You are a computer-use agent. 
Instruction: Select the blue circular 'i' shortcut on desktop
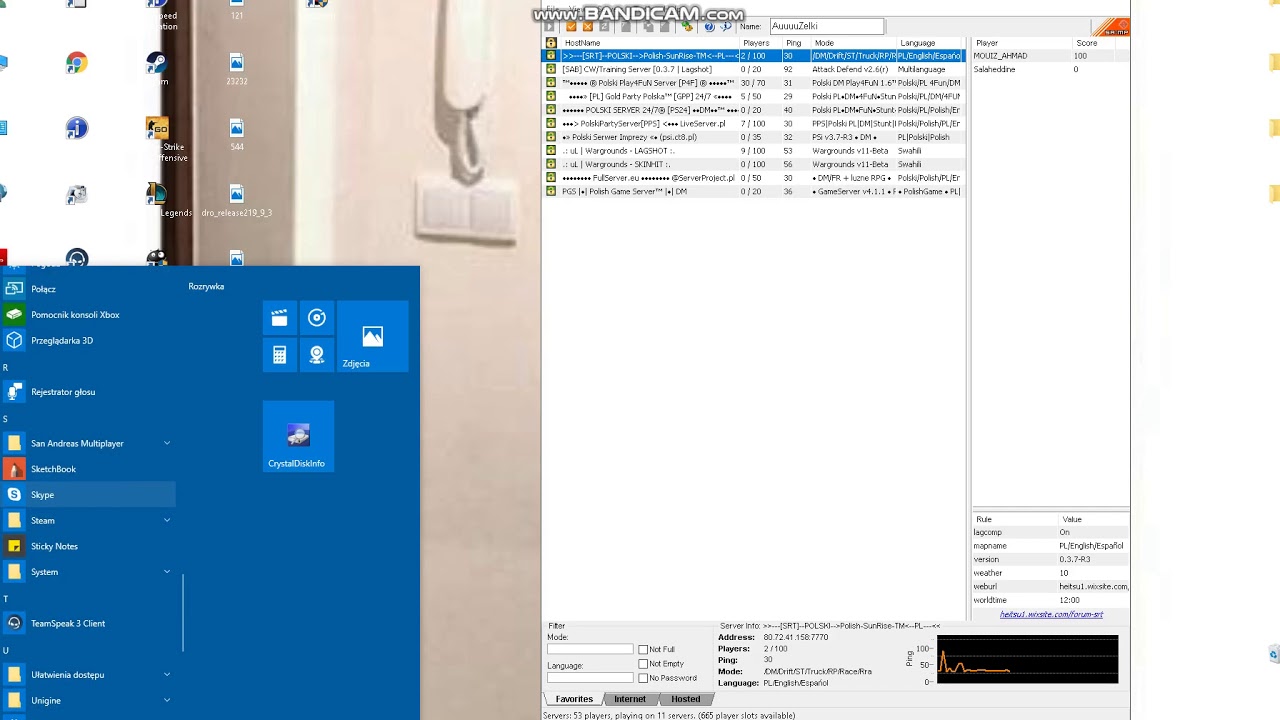[77, 128]
